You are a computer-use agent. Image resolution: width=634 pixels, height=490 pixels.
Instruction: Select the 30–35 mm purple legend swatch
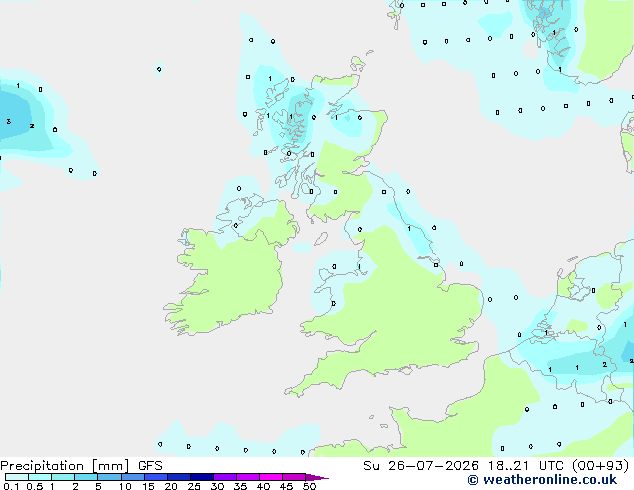click(225, 477)
